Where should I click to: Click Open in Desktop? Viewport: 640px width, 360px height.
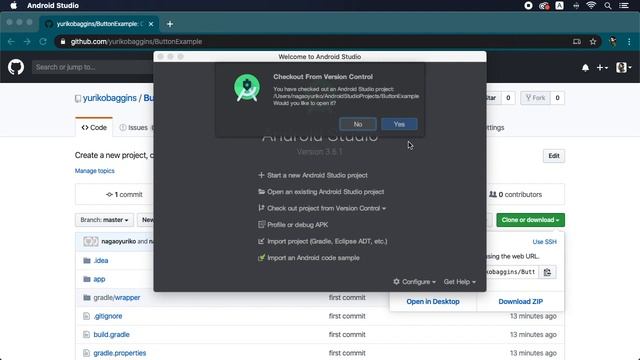(433, 302)
